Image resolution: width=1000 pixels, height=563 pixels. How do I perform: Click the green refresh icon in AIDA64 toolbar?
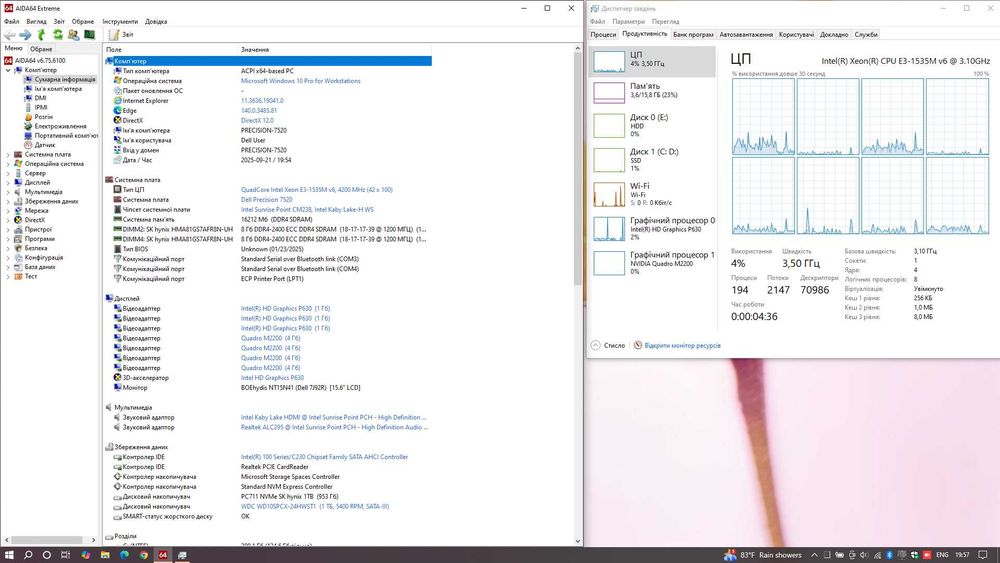pos(57,34)
